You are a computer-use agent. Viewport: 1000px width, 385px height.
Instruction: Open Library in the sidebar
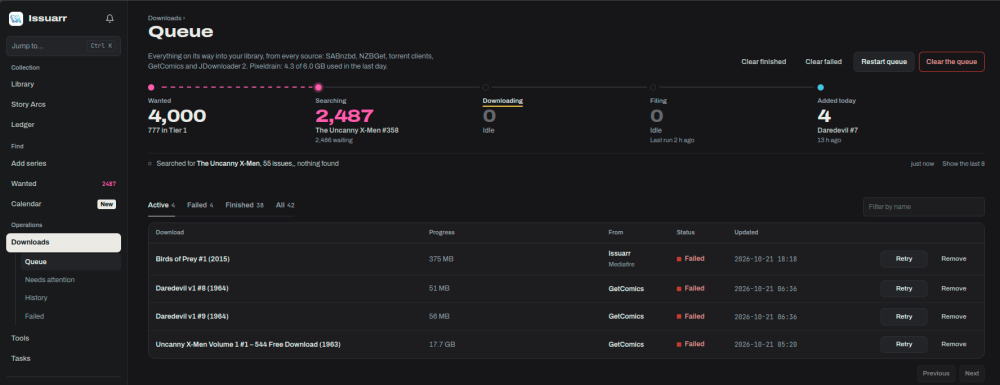22,84
